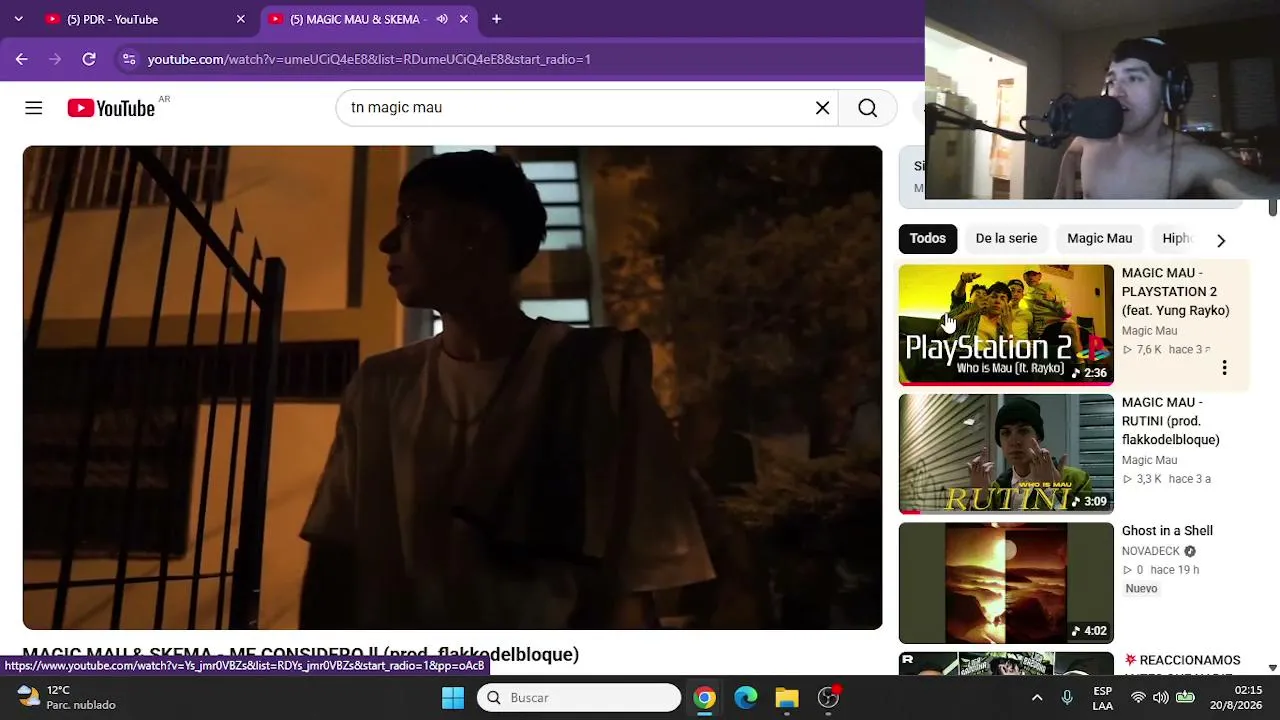Screen dimensions: 1280x720
Task: Open the RUTINI video thumbnail
Action: coord(1006,454)
